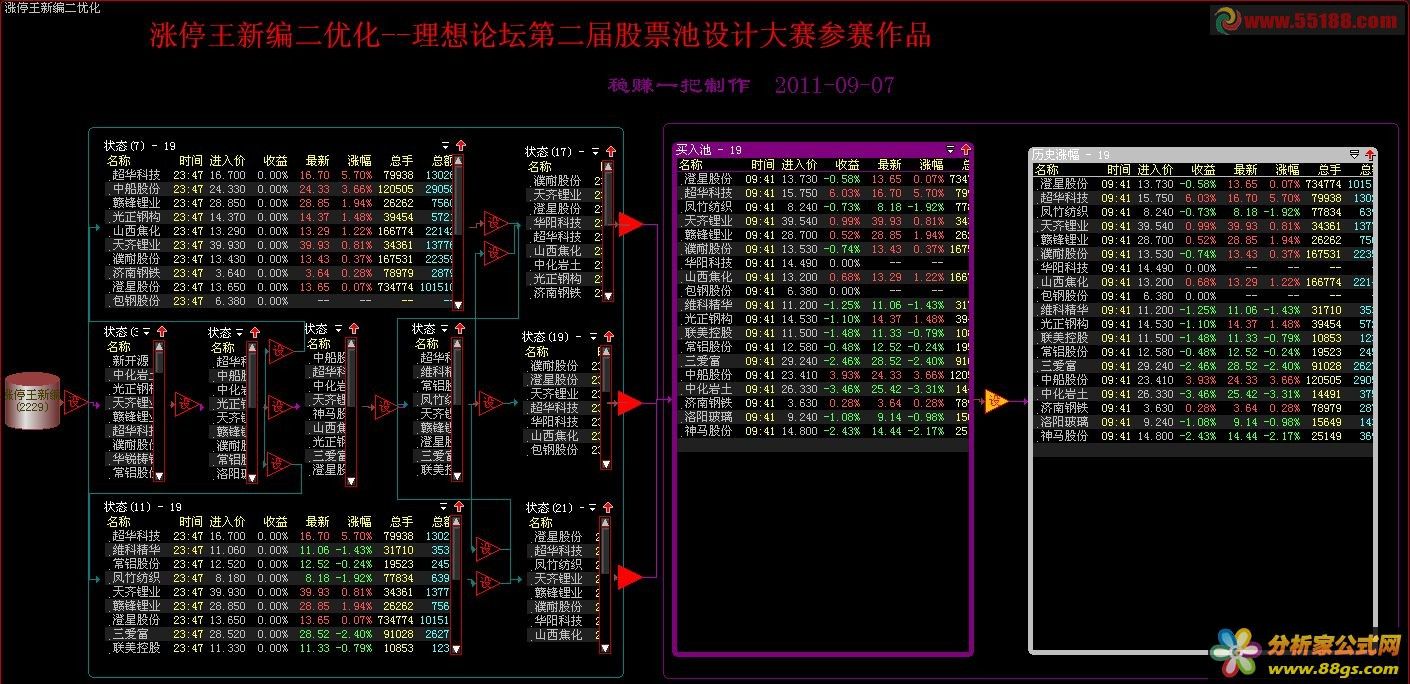
Task: Click the red up-arrow on 状态(11) panel
Action: click(460, 508)
